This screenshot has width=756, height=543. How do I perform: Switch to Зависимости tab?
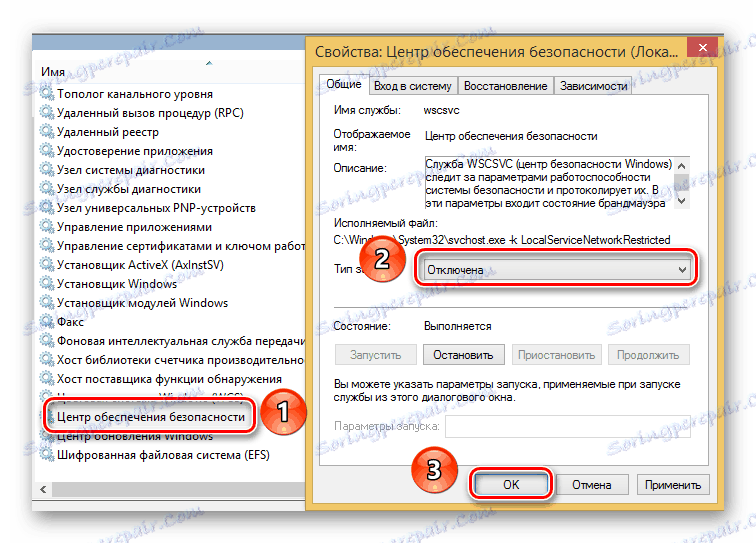(x=594, y=86)
